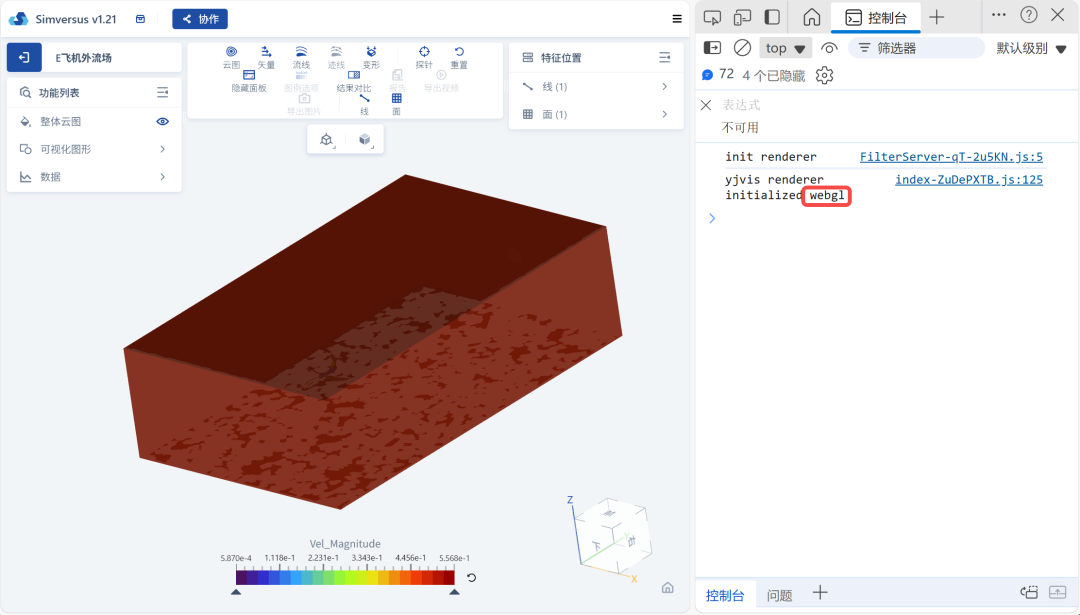Click the right colorbar range slider handle
The width and height of the screenshot is (1080, 615).
(455, 592)
